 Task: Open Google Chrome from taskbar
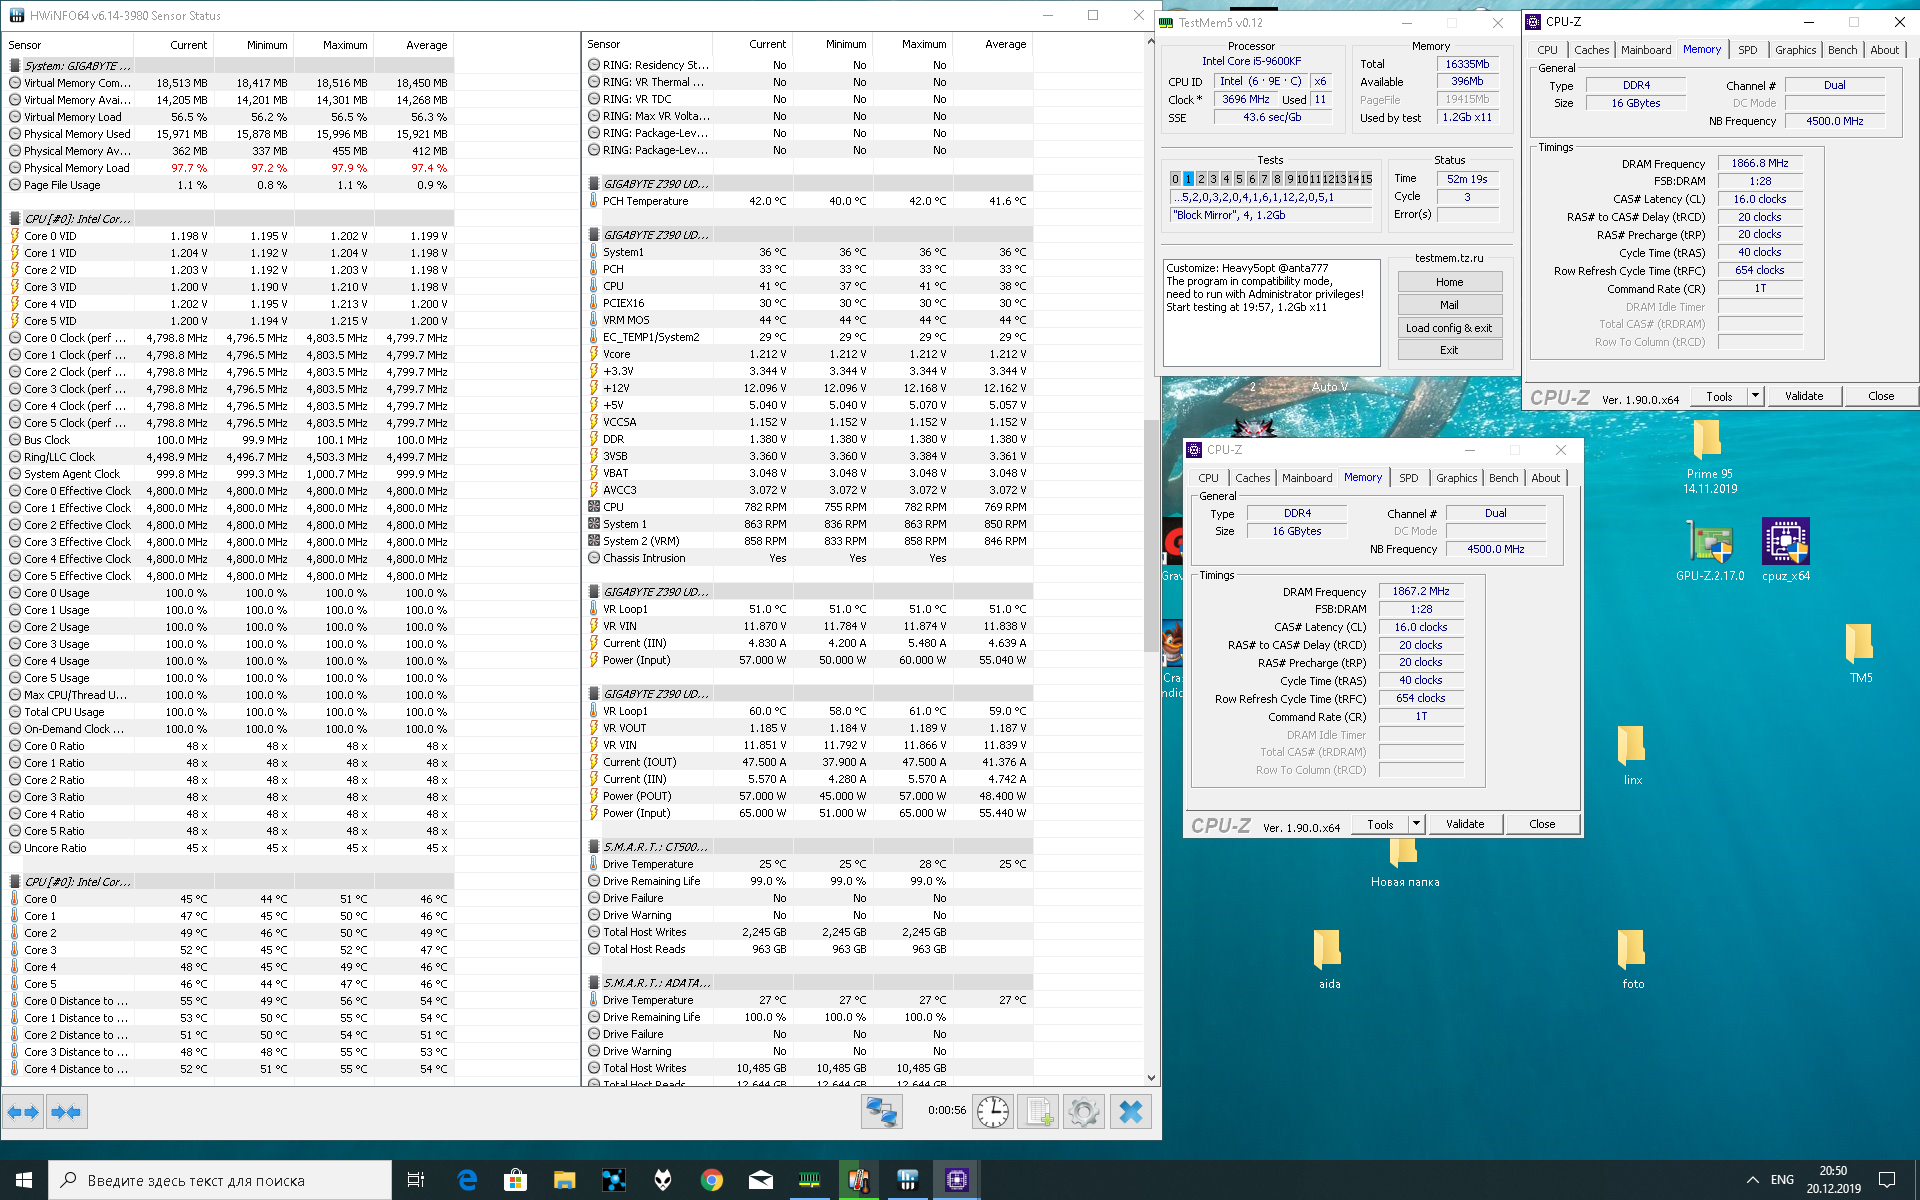click(x=711, y=1180)
